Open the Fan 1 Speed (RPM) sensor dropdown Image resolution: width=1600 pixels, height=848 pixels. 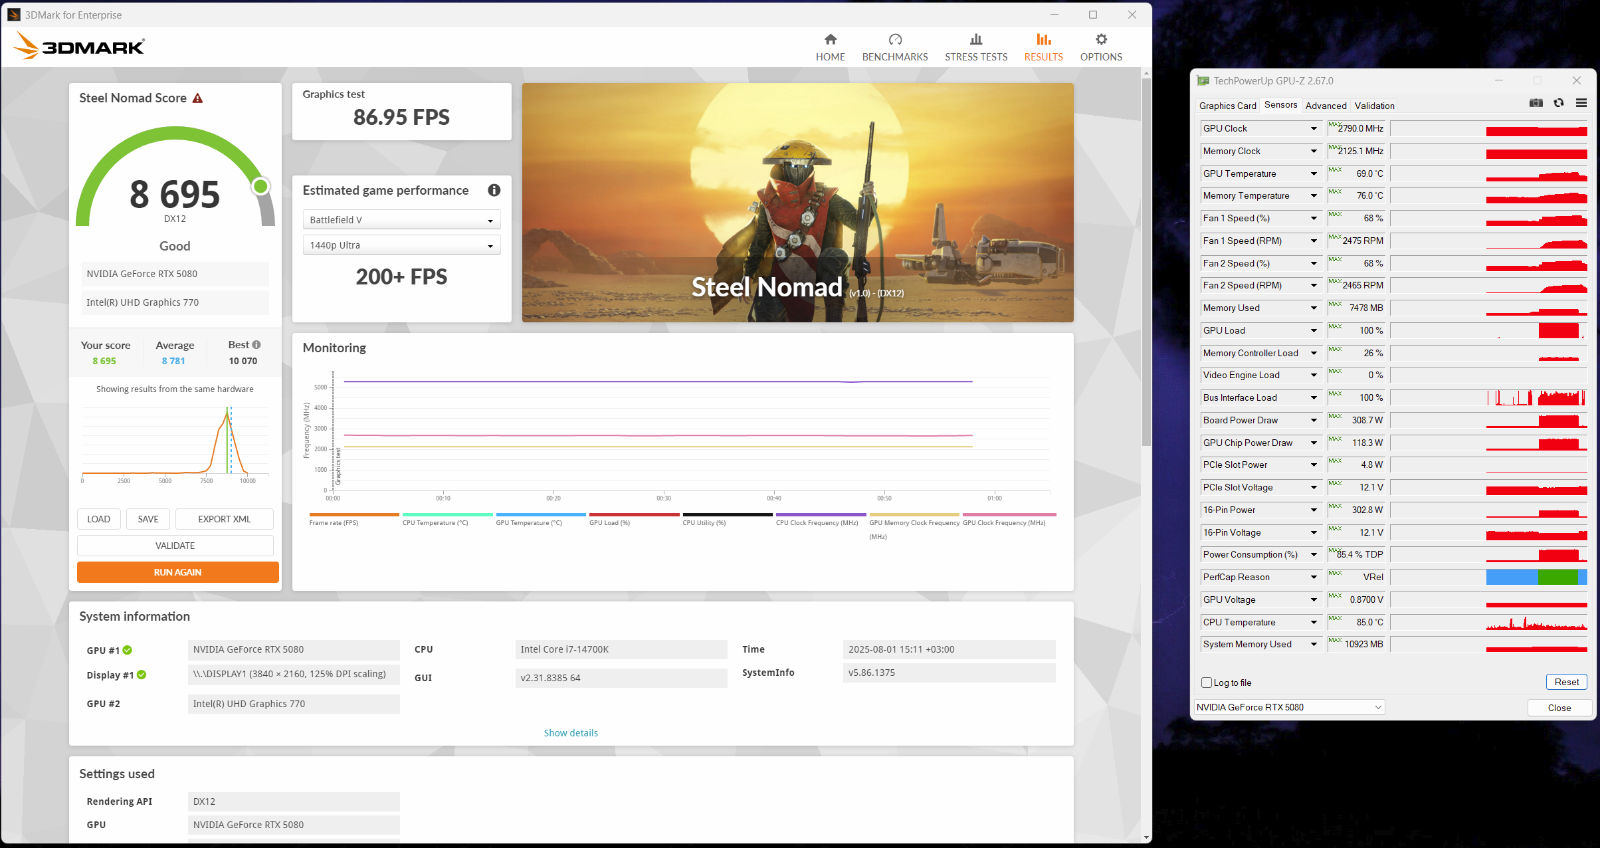(x=1314, y=241)
